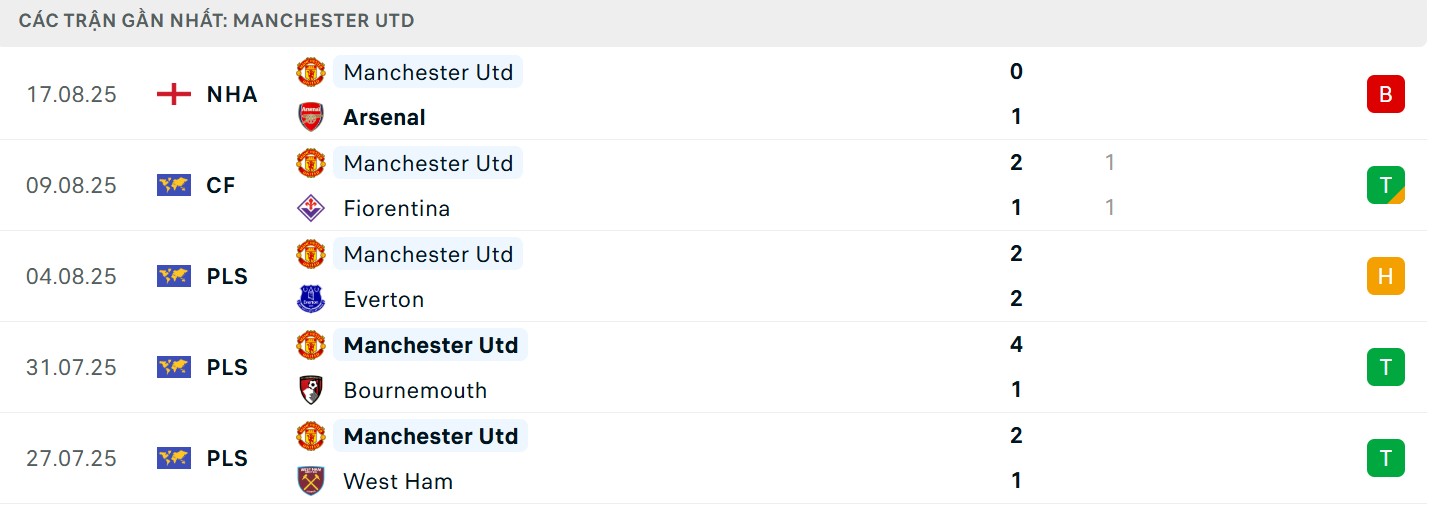Click the green T badge for Fiorentina match
This screenshot has width=1447, height=520.
coord(1385,185)
